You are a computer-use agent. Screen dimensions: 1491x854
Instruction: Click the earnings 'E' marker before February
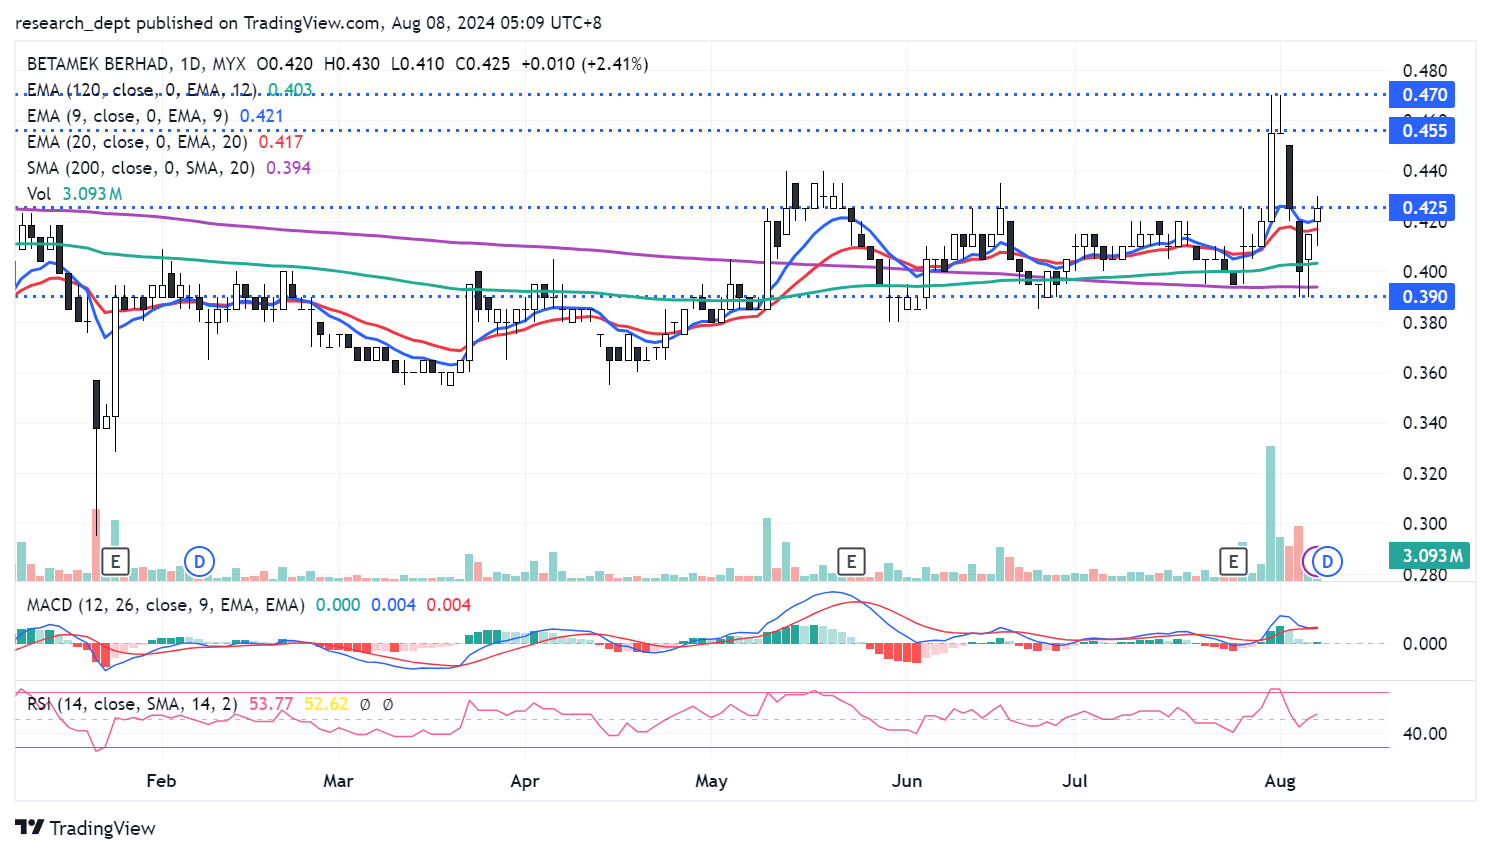pyautogui.click(x=116, y=561)
